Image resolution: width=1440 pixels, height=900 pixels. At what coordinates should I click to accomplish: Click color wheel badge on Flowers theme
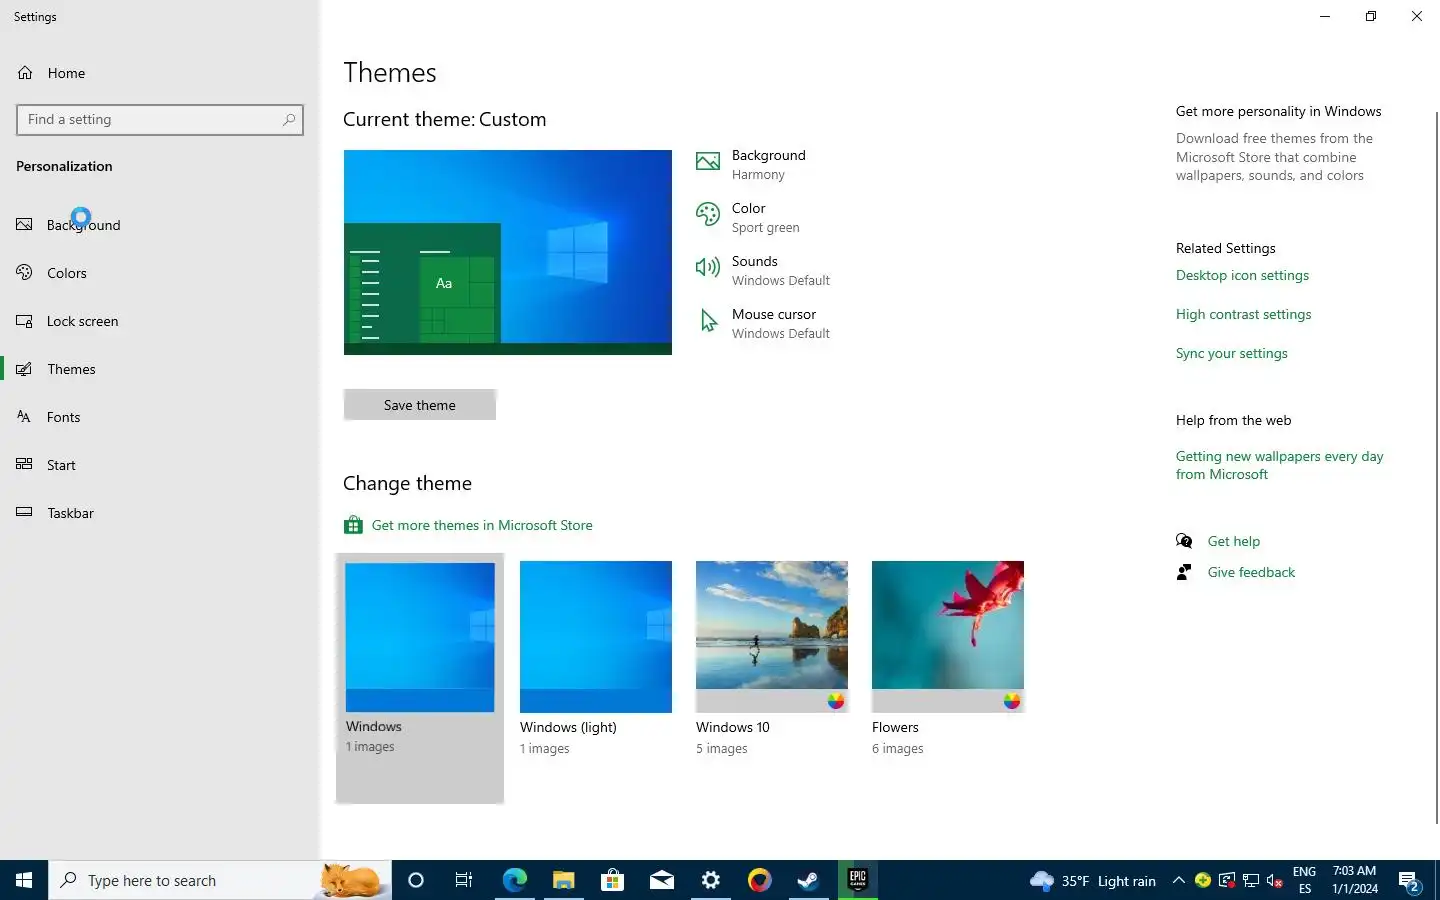[1012, 701]
